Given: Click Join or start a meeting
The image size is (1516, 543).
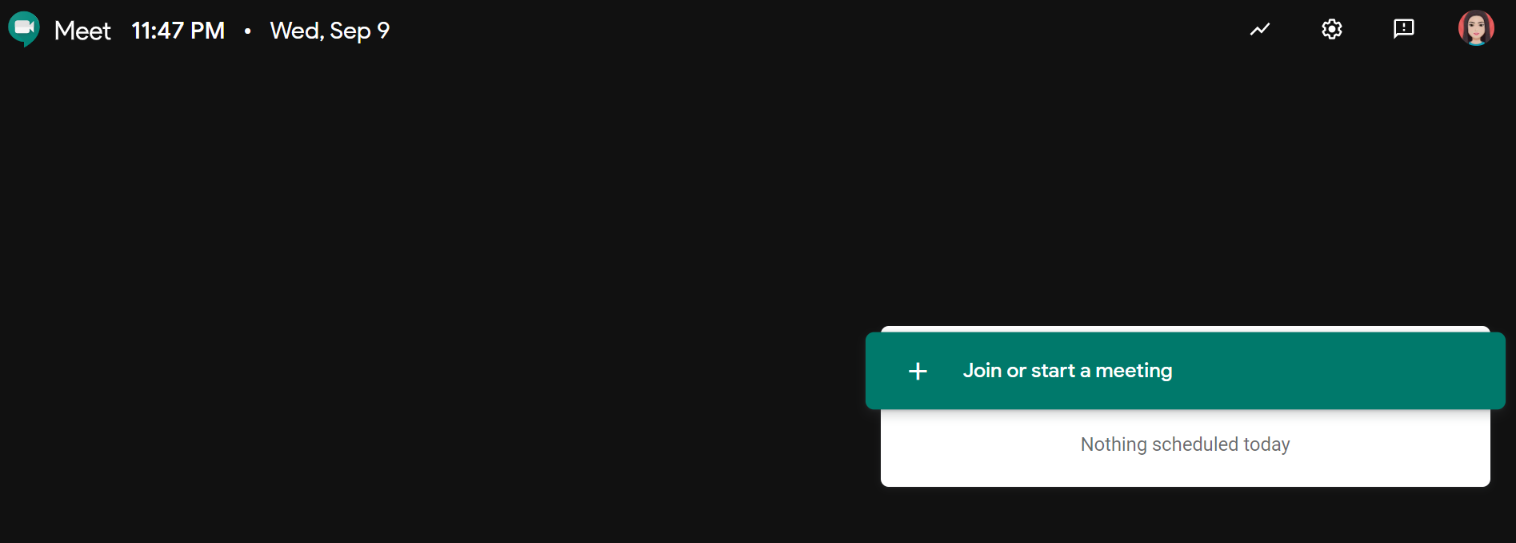Looking at the screenshot, I should click(1067, 371).
